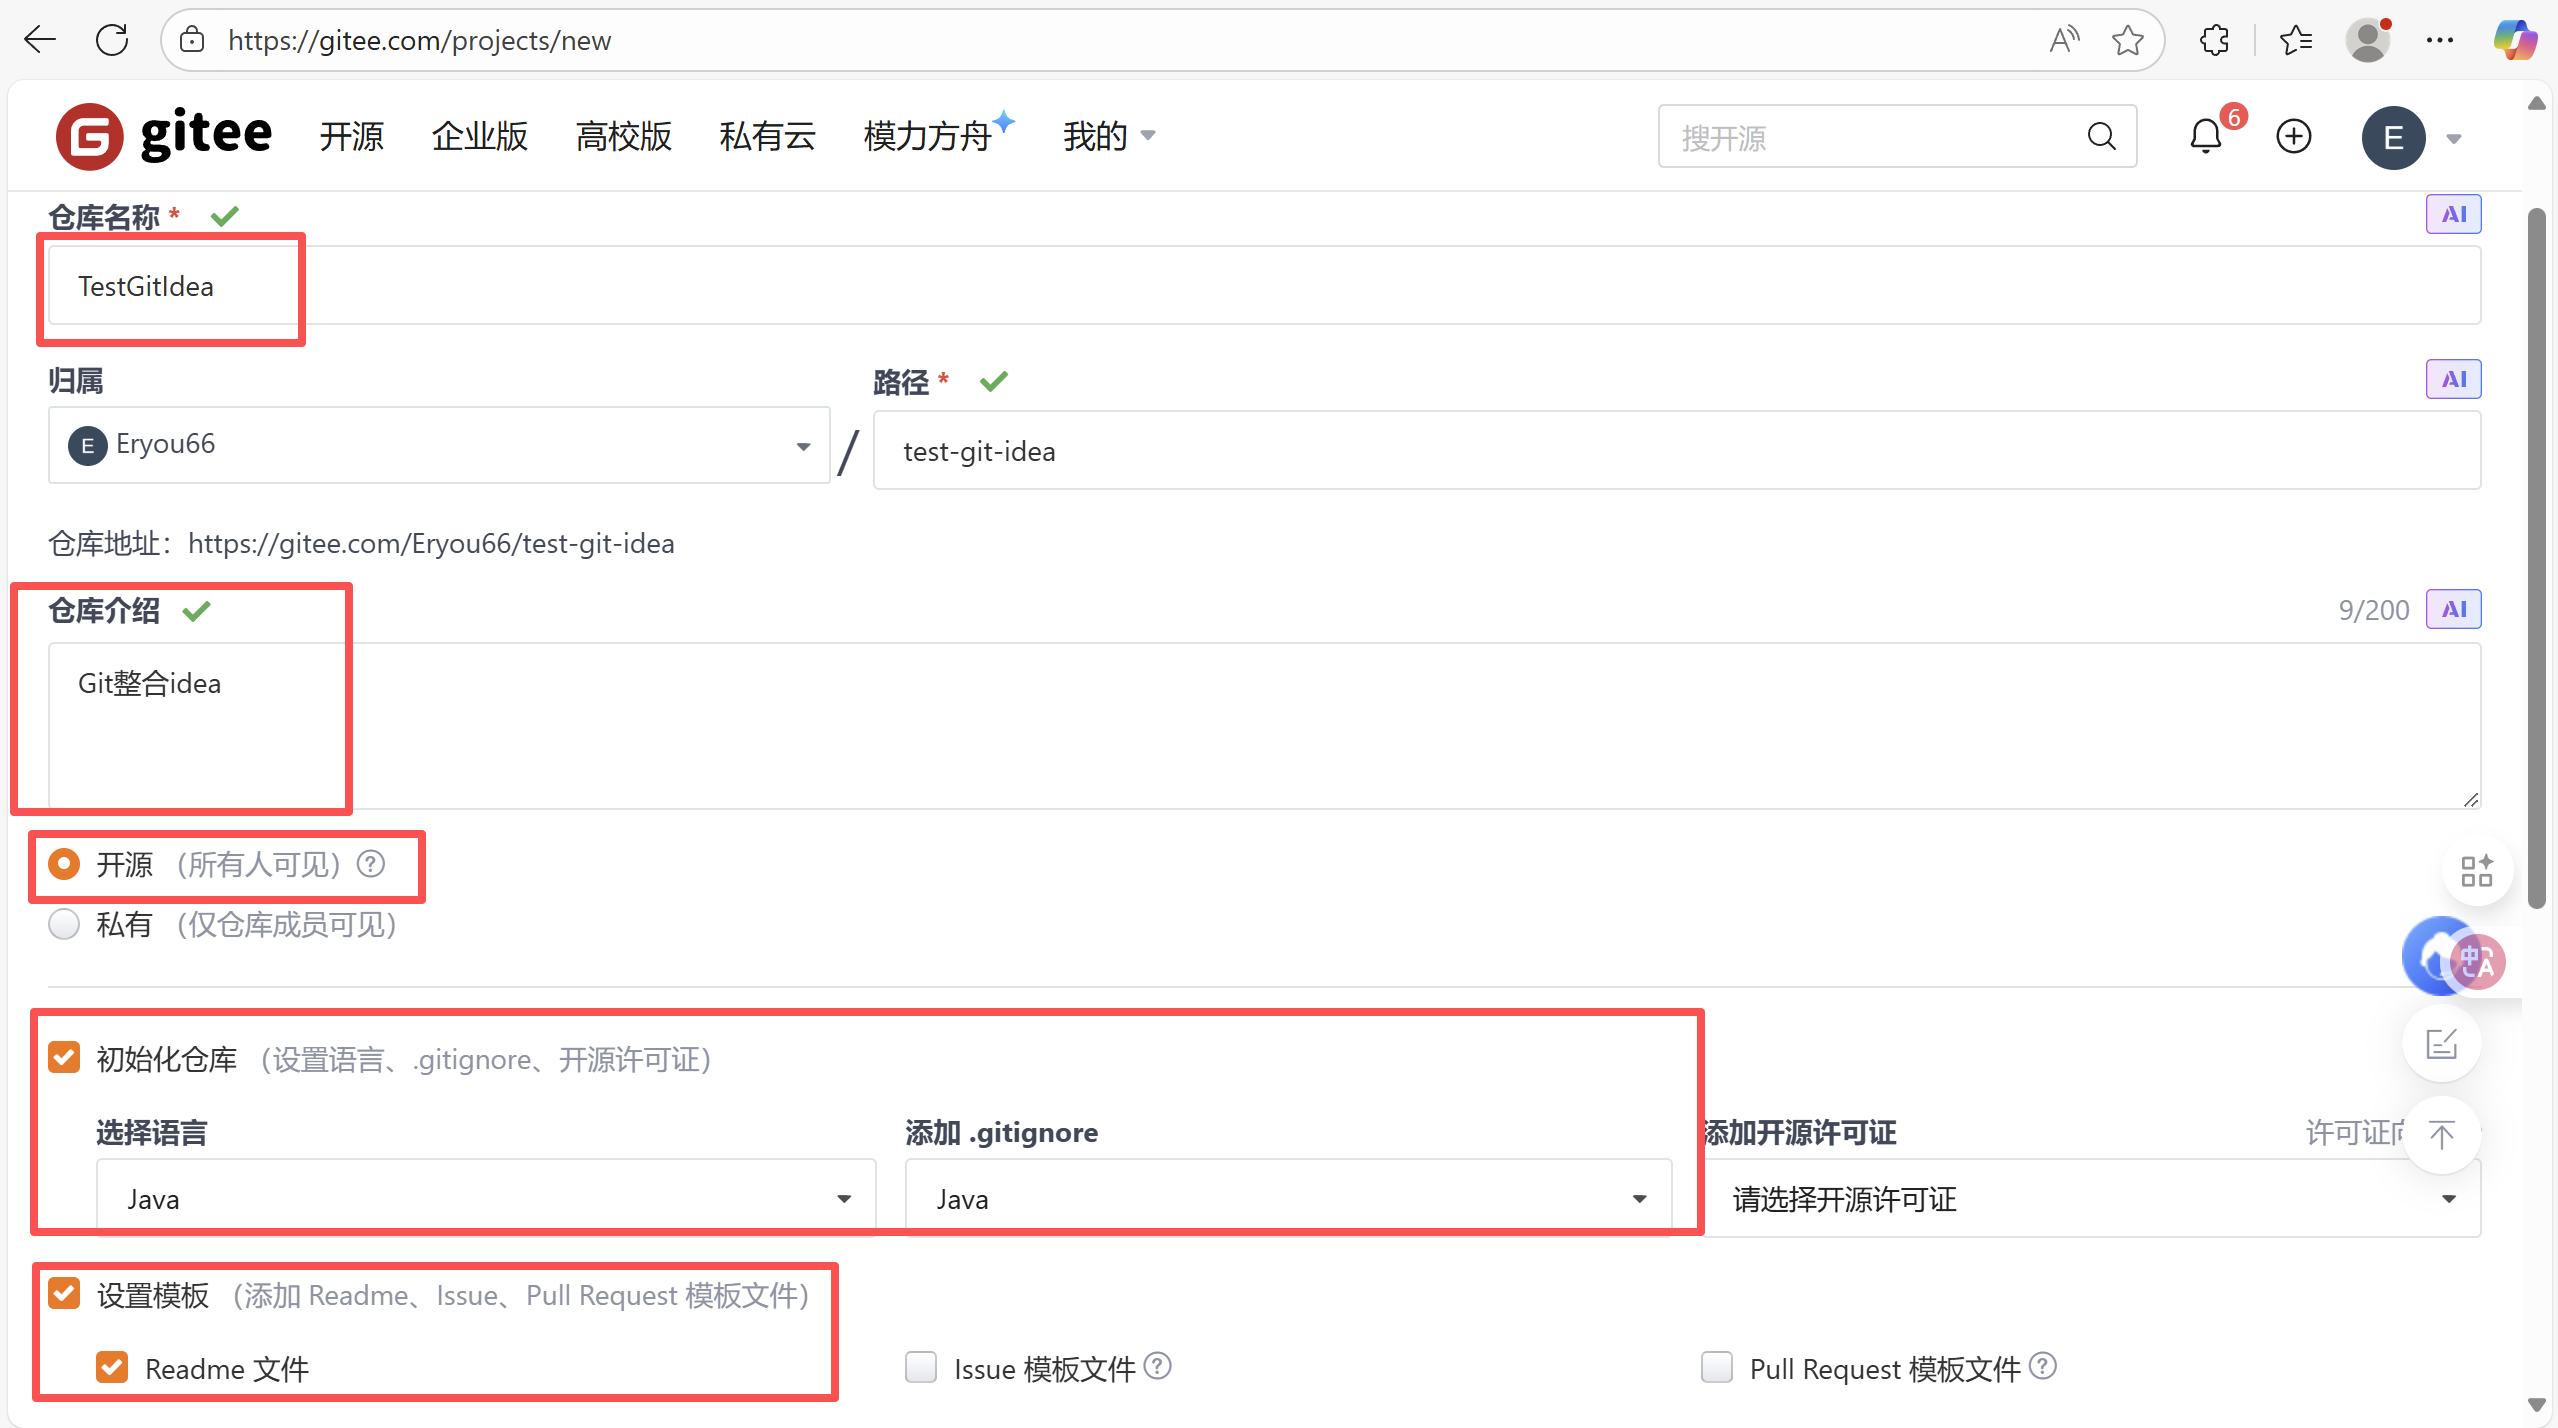Click the notification bell icon
This screenshot has width=2558, height=1428.
pyautogui.click(x=2205, y=136)
